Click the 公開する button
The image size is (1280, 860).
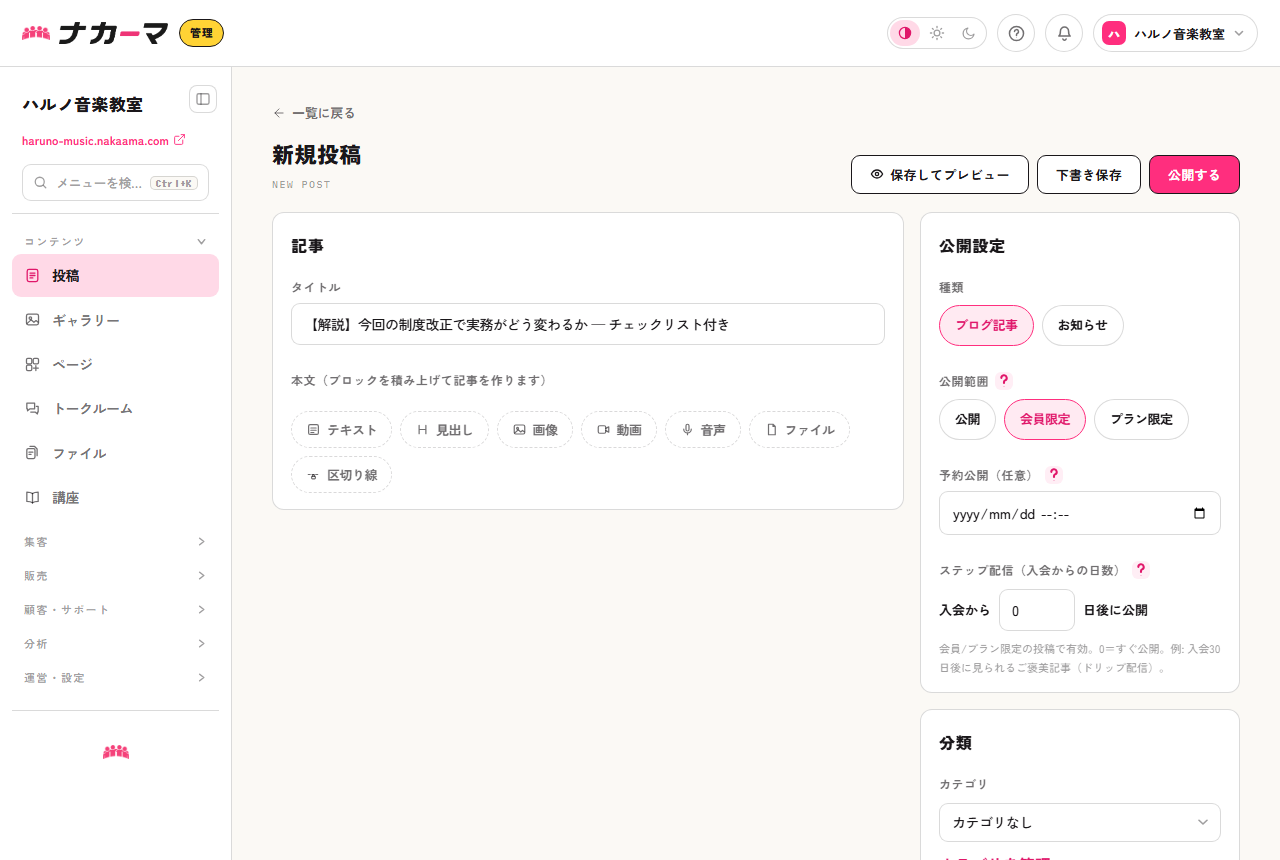click(x=1194, y=174)
